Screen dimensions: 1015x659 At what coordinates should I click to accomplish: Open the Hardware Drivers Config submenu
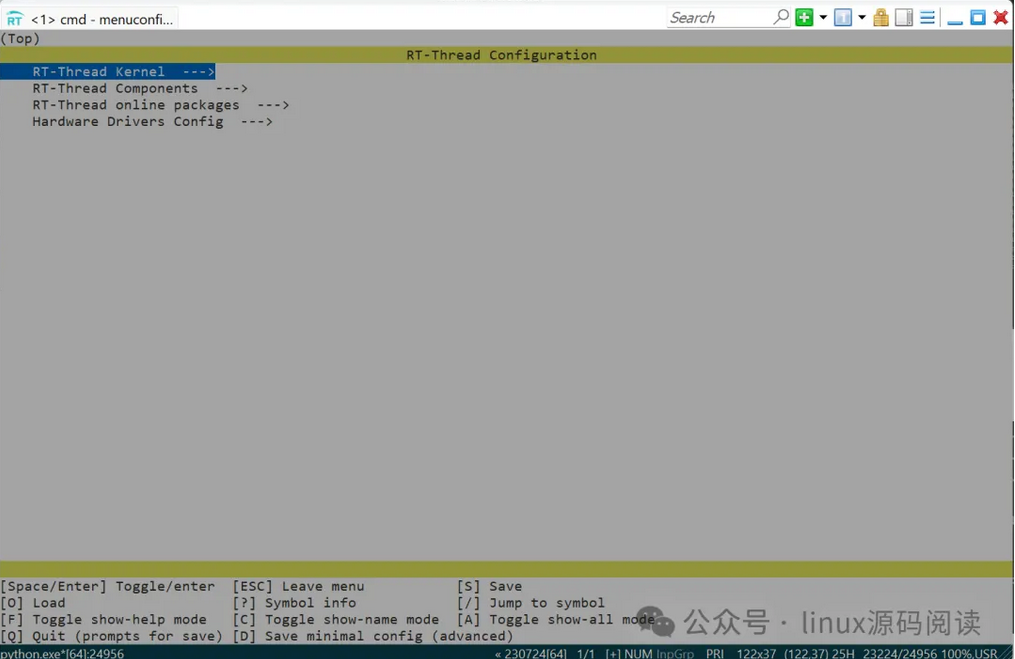152,122
